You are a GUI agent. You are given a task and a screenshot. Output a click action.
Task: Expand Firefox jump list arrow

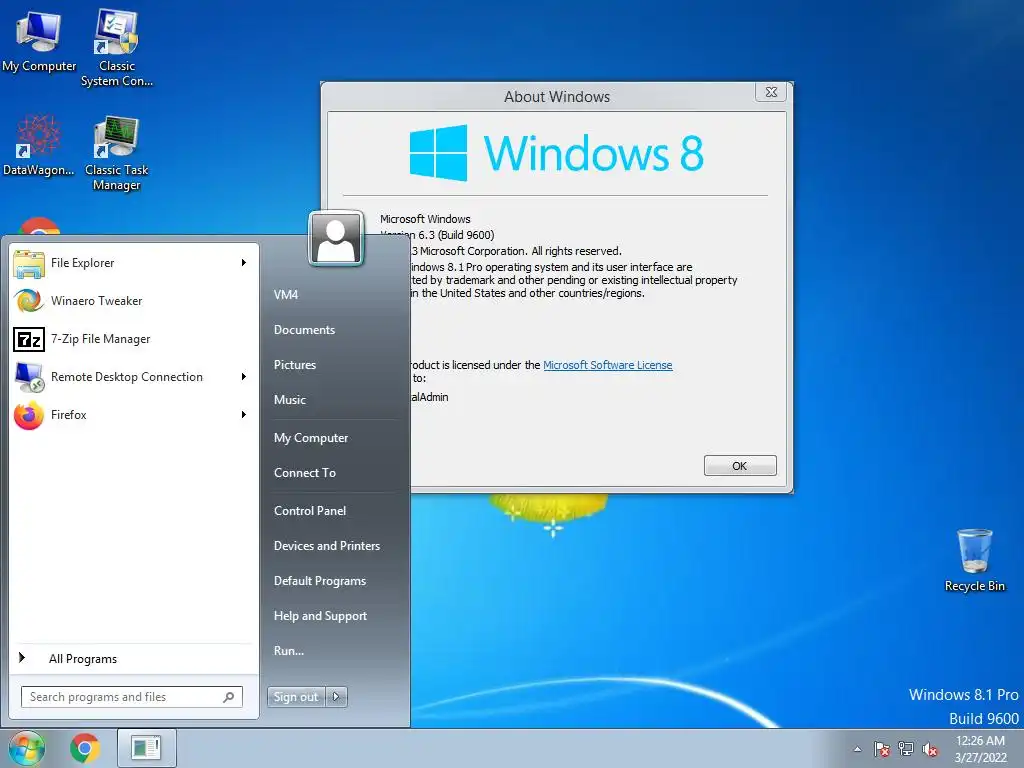pyautogui.click(x=244, y=415)
